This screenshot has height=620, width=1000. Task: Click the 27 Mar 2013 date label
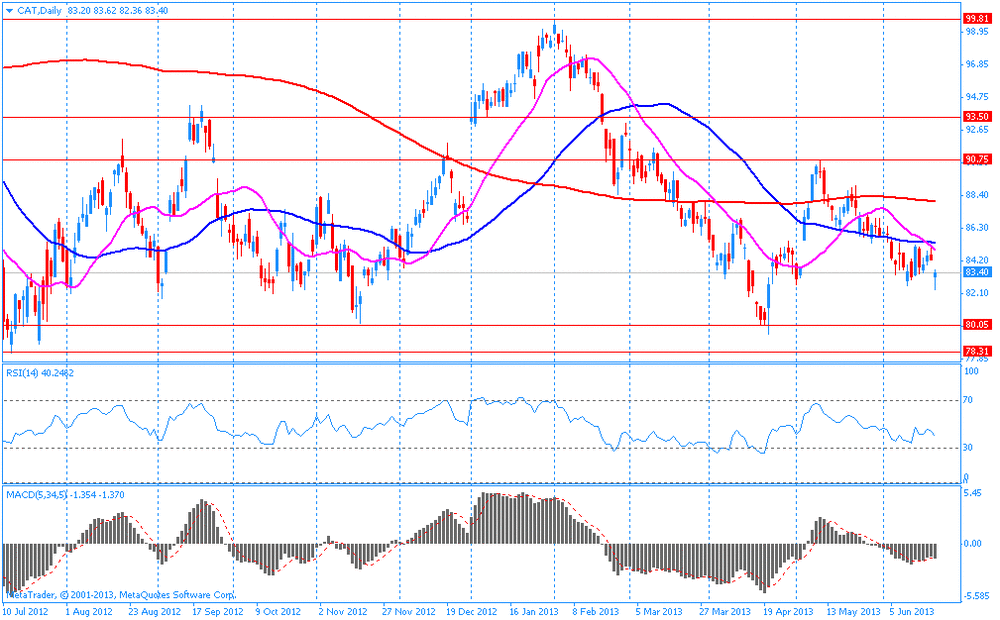[x=724, y=612]
